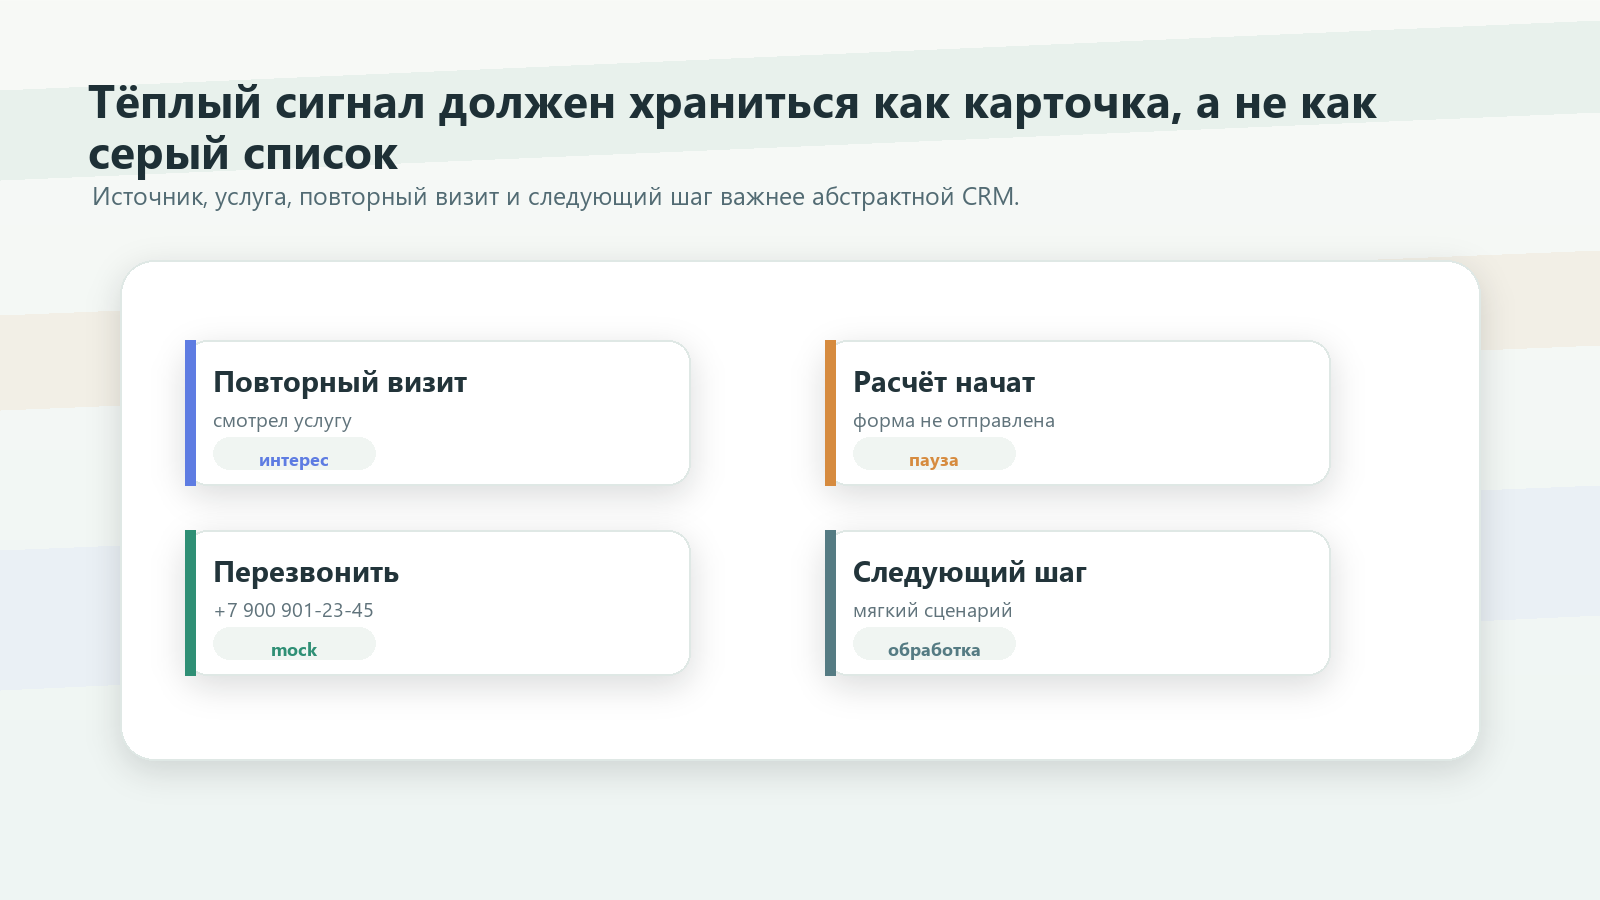Open the 'Следующий шаг' card heading
The image size is (1600, 900).
point(969,573)
